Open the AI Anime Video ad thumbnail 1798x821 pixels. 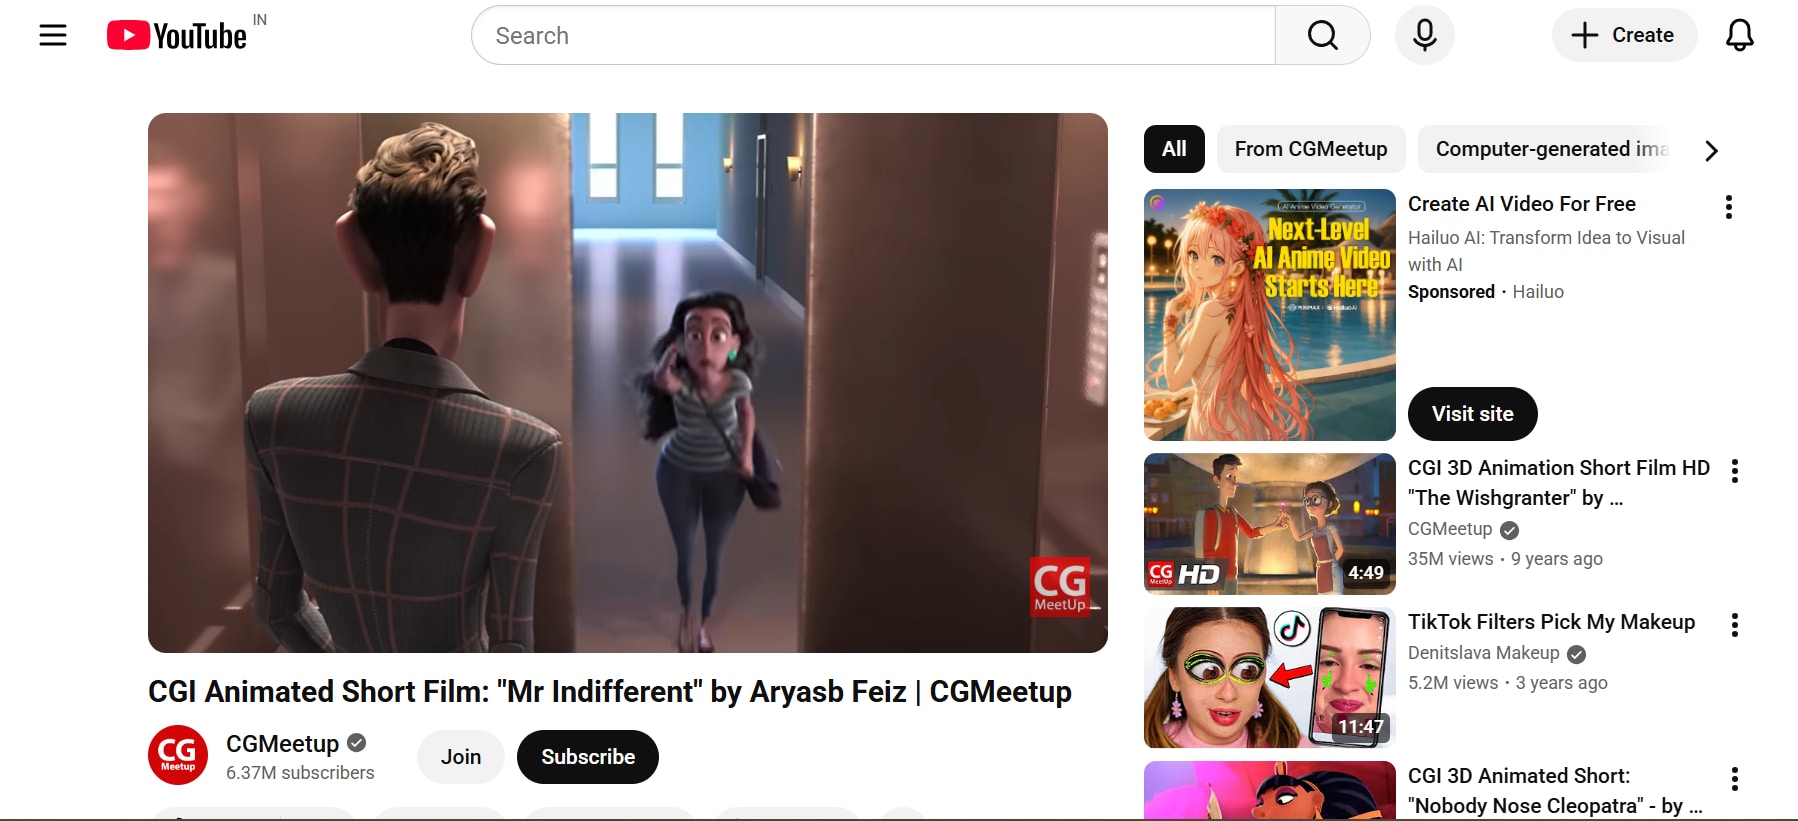[x=1270, y=315]
